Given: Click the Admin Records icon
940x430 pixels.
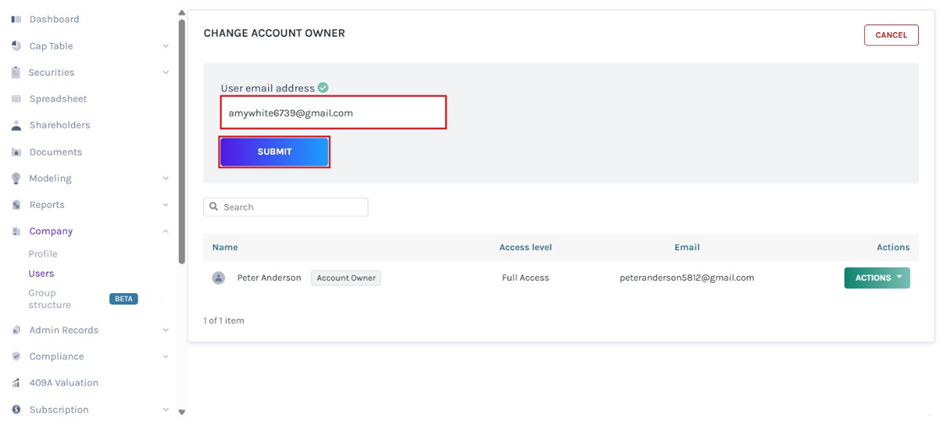Looking at the screenshot, I should click(x=16, y=330).
